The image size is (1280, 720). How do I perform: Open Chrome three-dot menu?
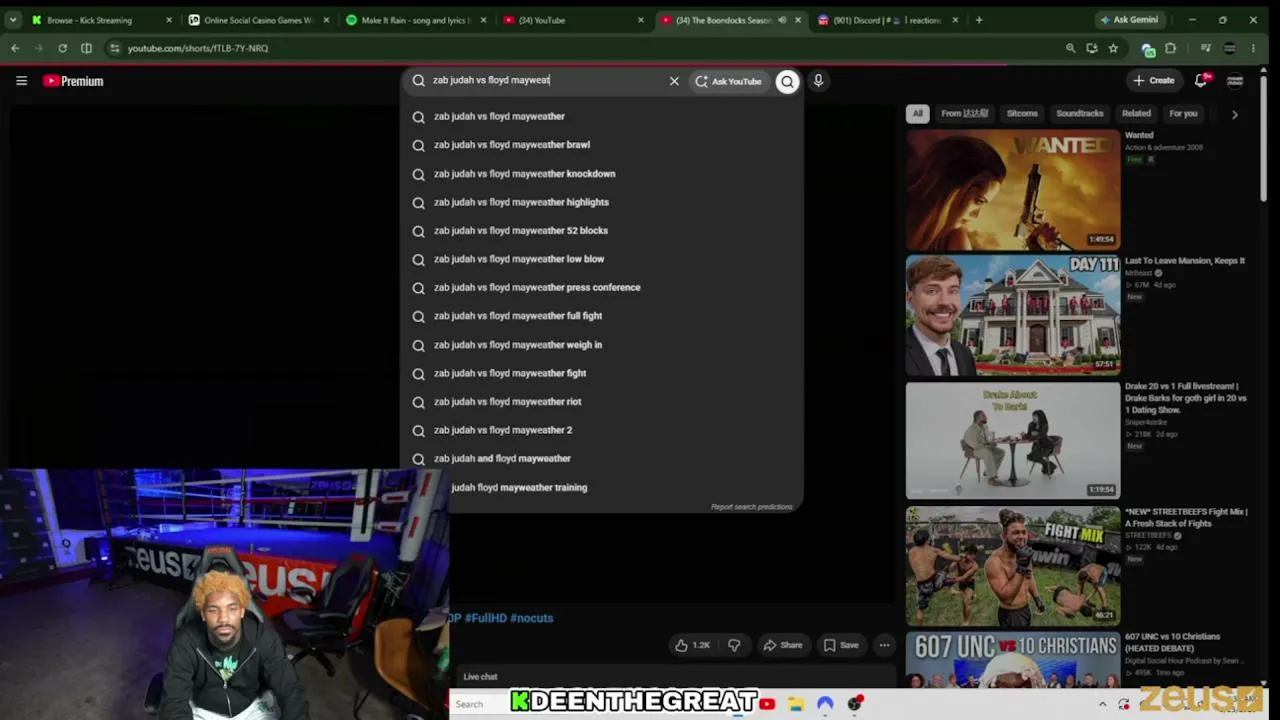click(1253, 48)
